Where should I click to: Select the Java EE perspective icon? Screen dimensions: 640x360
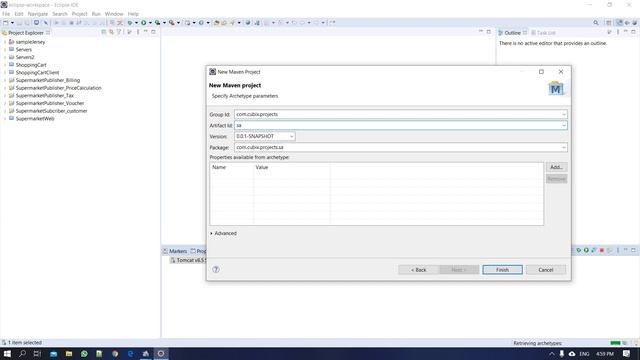619,23
